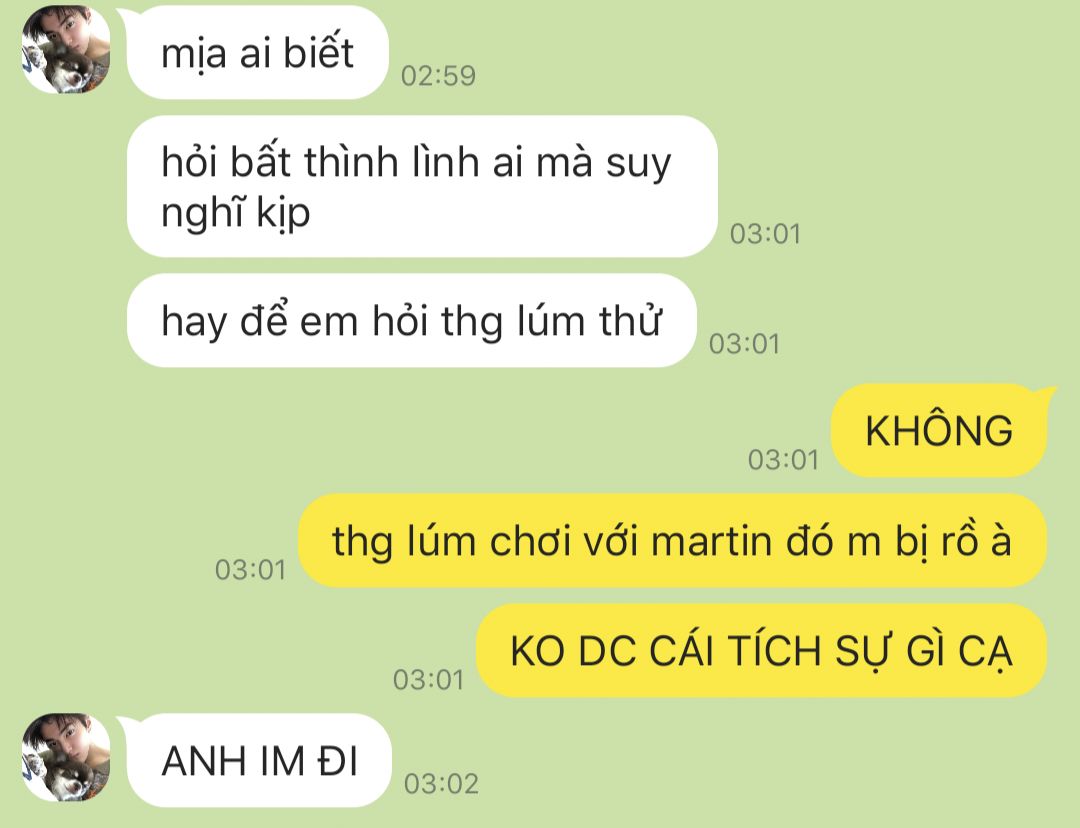Select the 'hỏi bất thình lình' message bubble

pos(422,187)
